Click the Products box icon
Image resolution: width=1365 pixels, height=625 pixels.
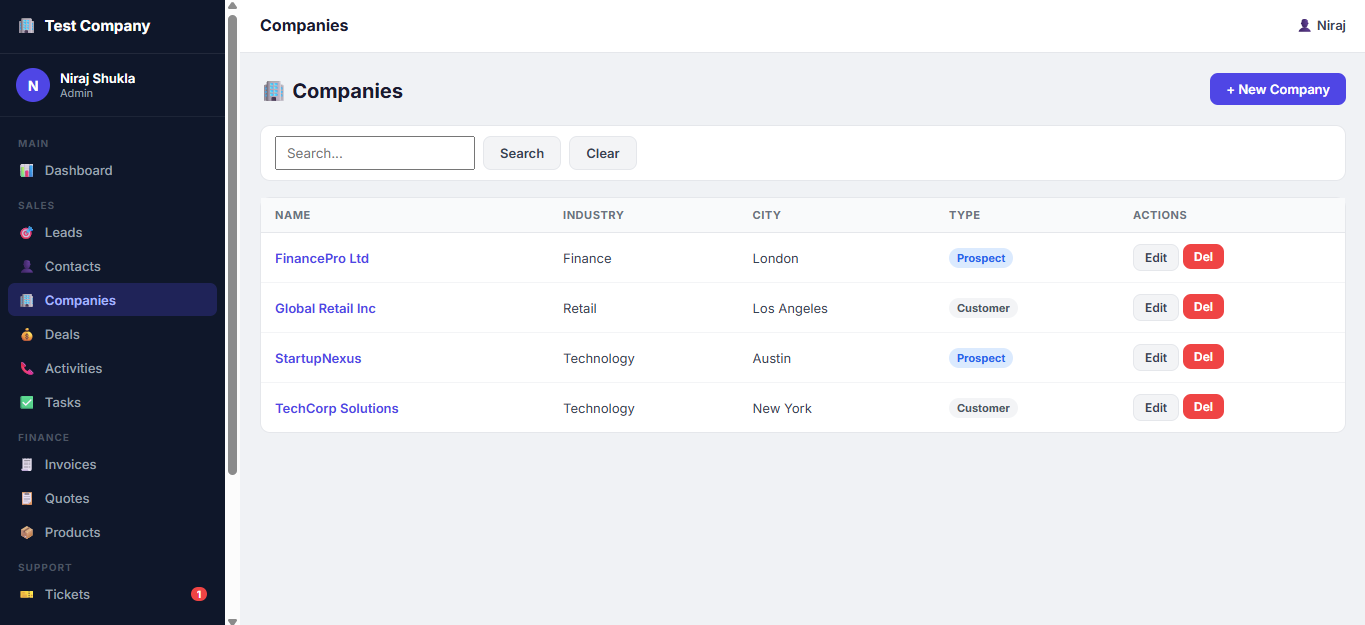[27, 533]
